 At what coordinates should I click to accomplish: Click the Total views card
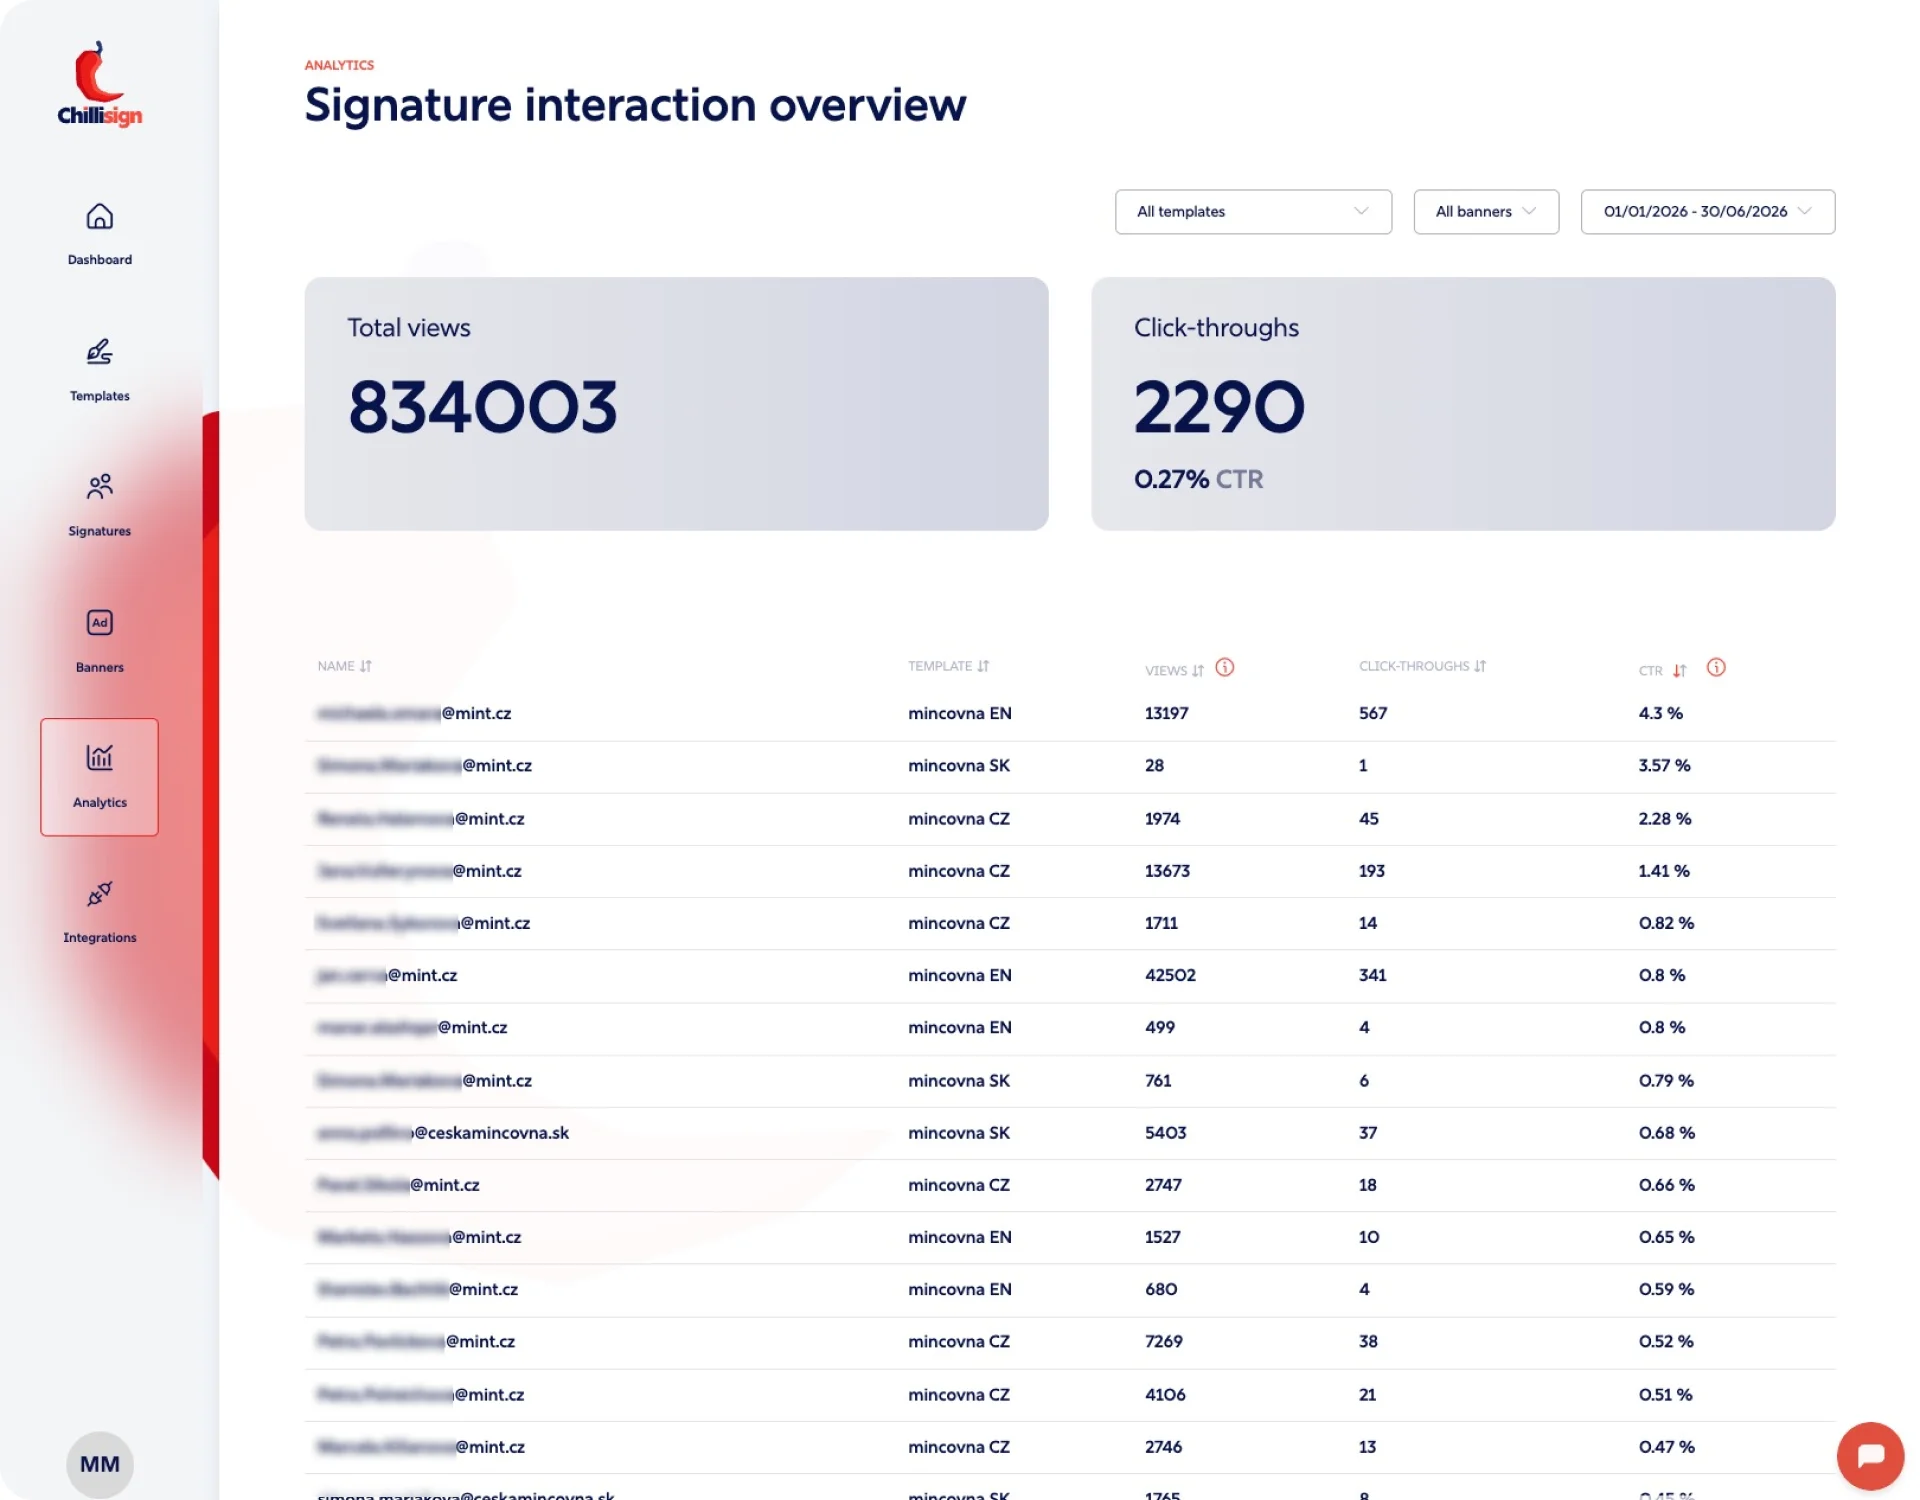[676, 404]
